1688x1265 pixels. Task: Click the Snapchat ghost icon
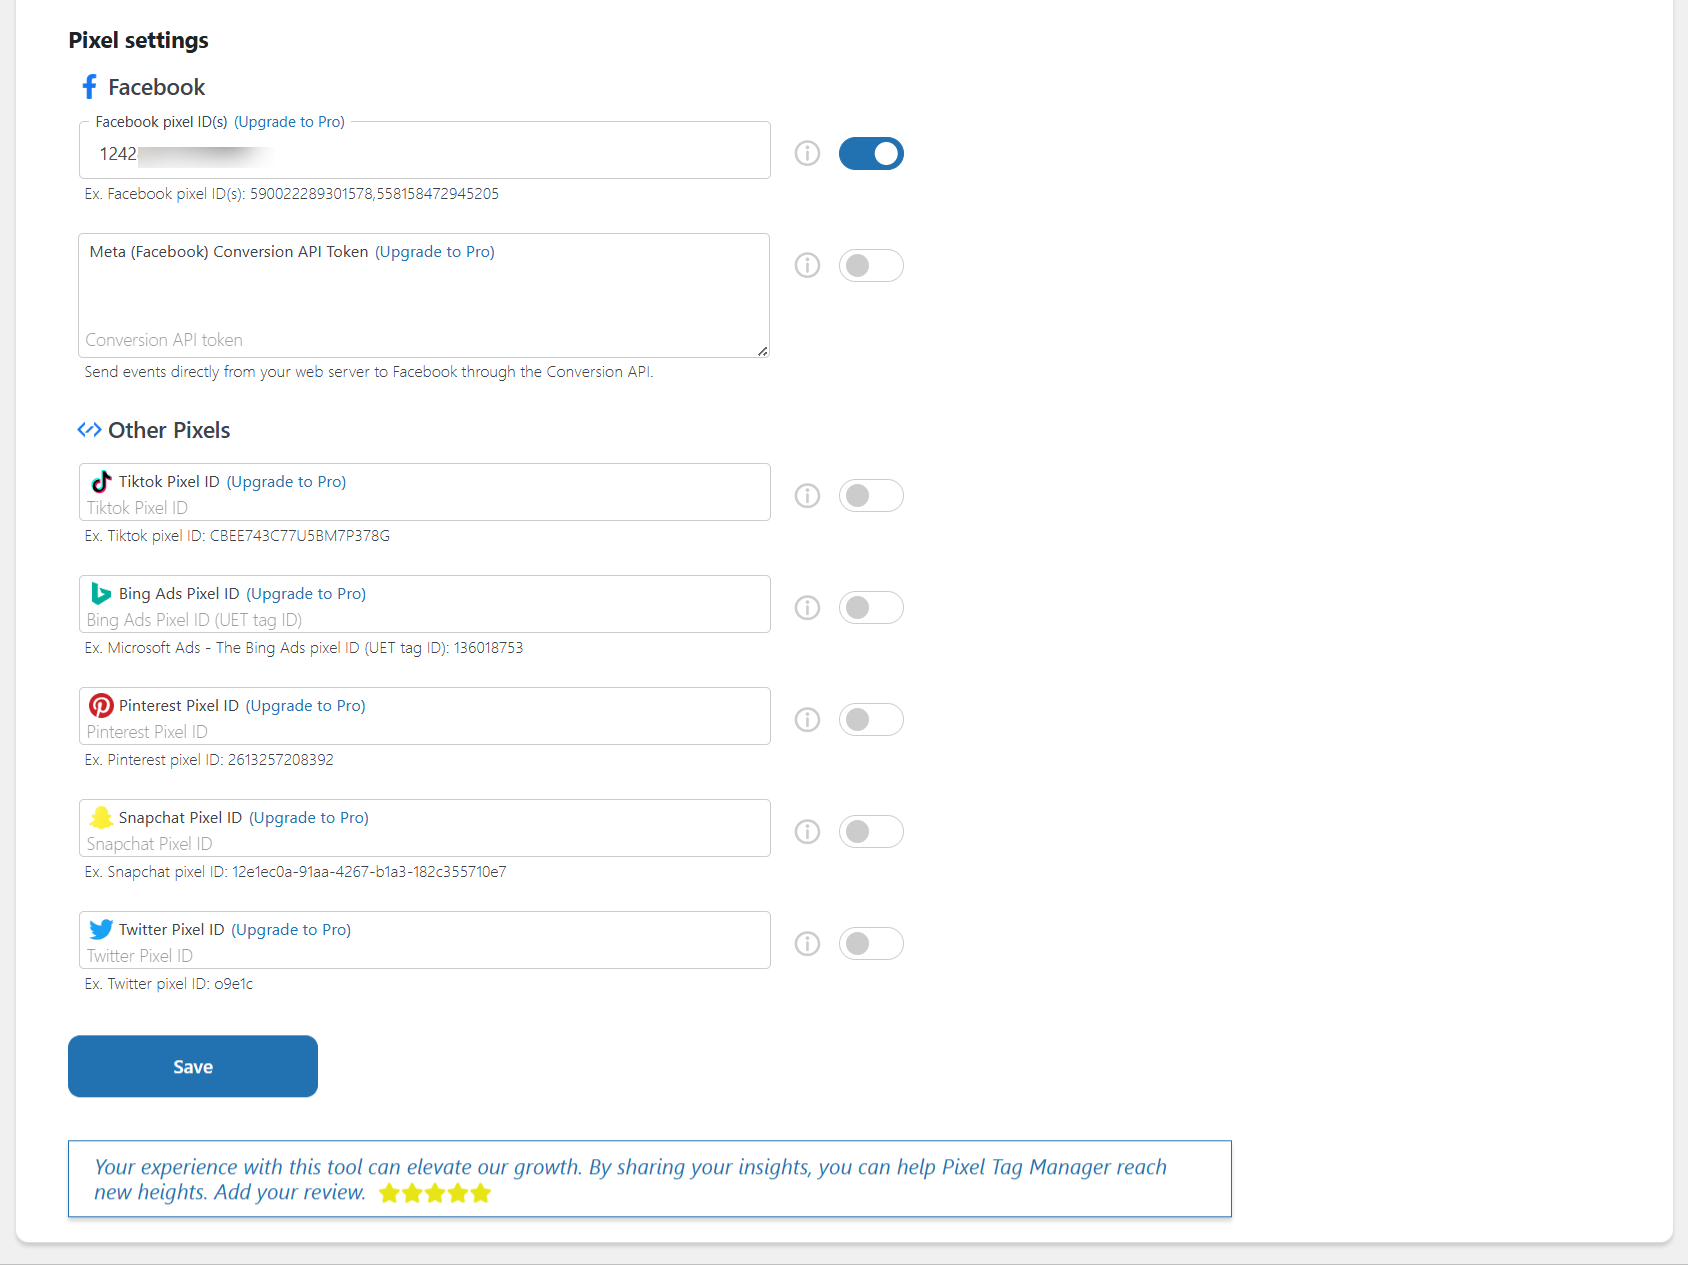(x=100, y=817)
